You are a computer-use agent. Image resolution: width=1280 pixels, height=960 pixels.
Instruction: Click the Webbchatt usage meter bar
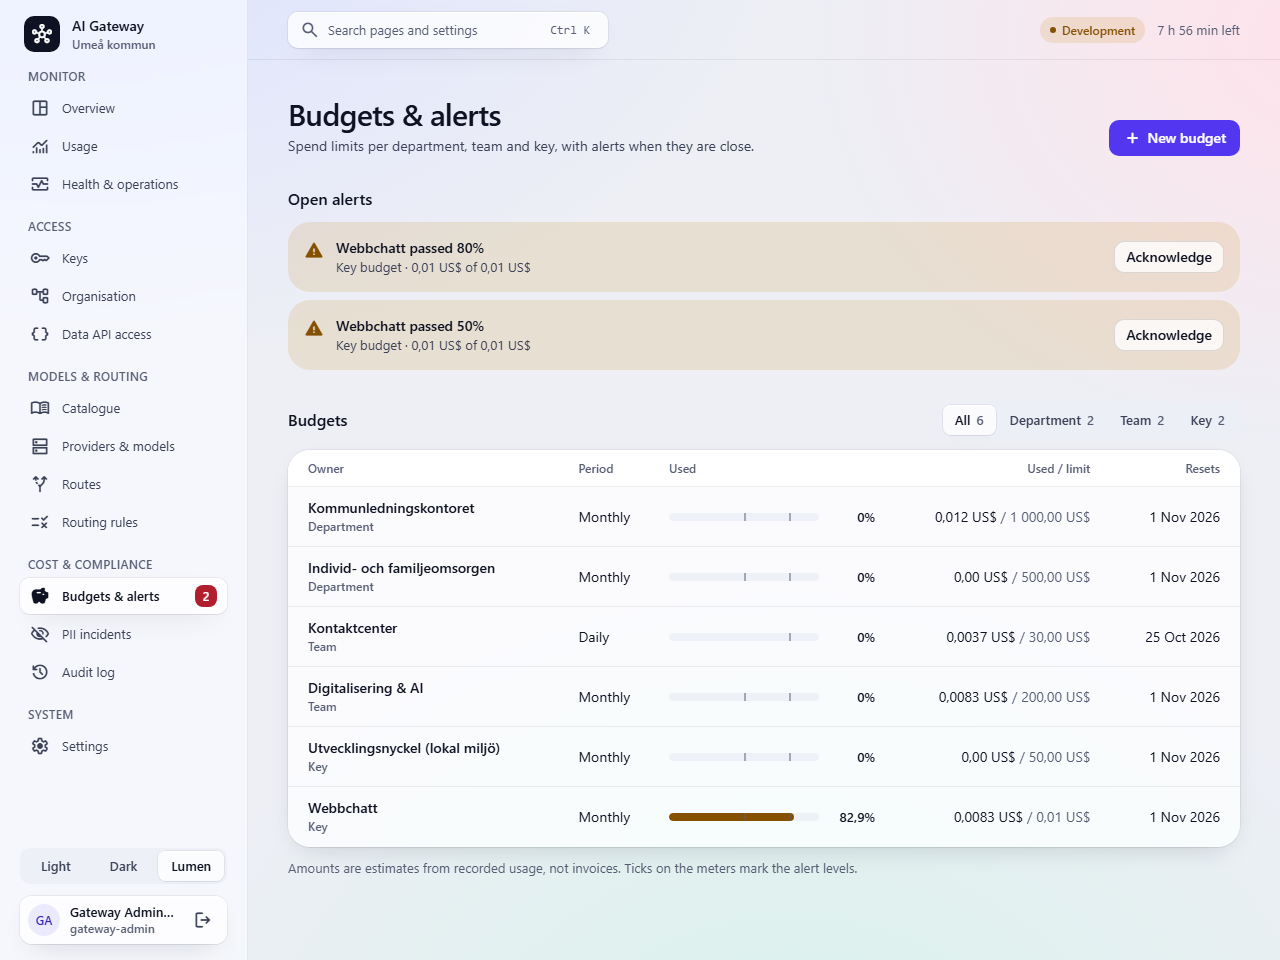click(x=744, y=817)
